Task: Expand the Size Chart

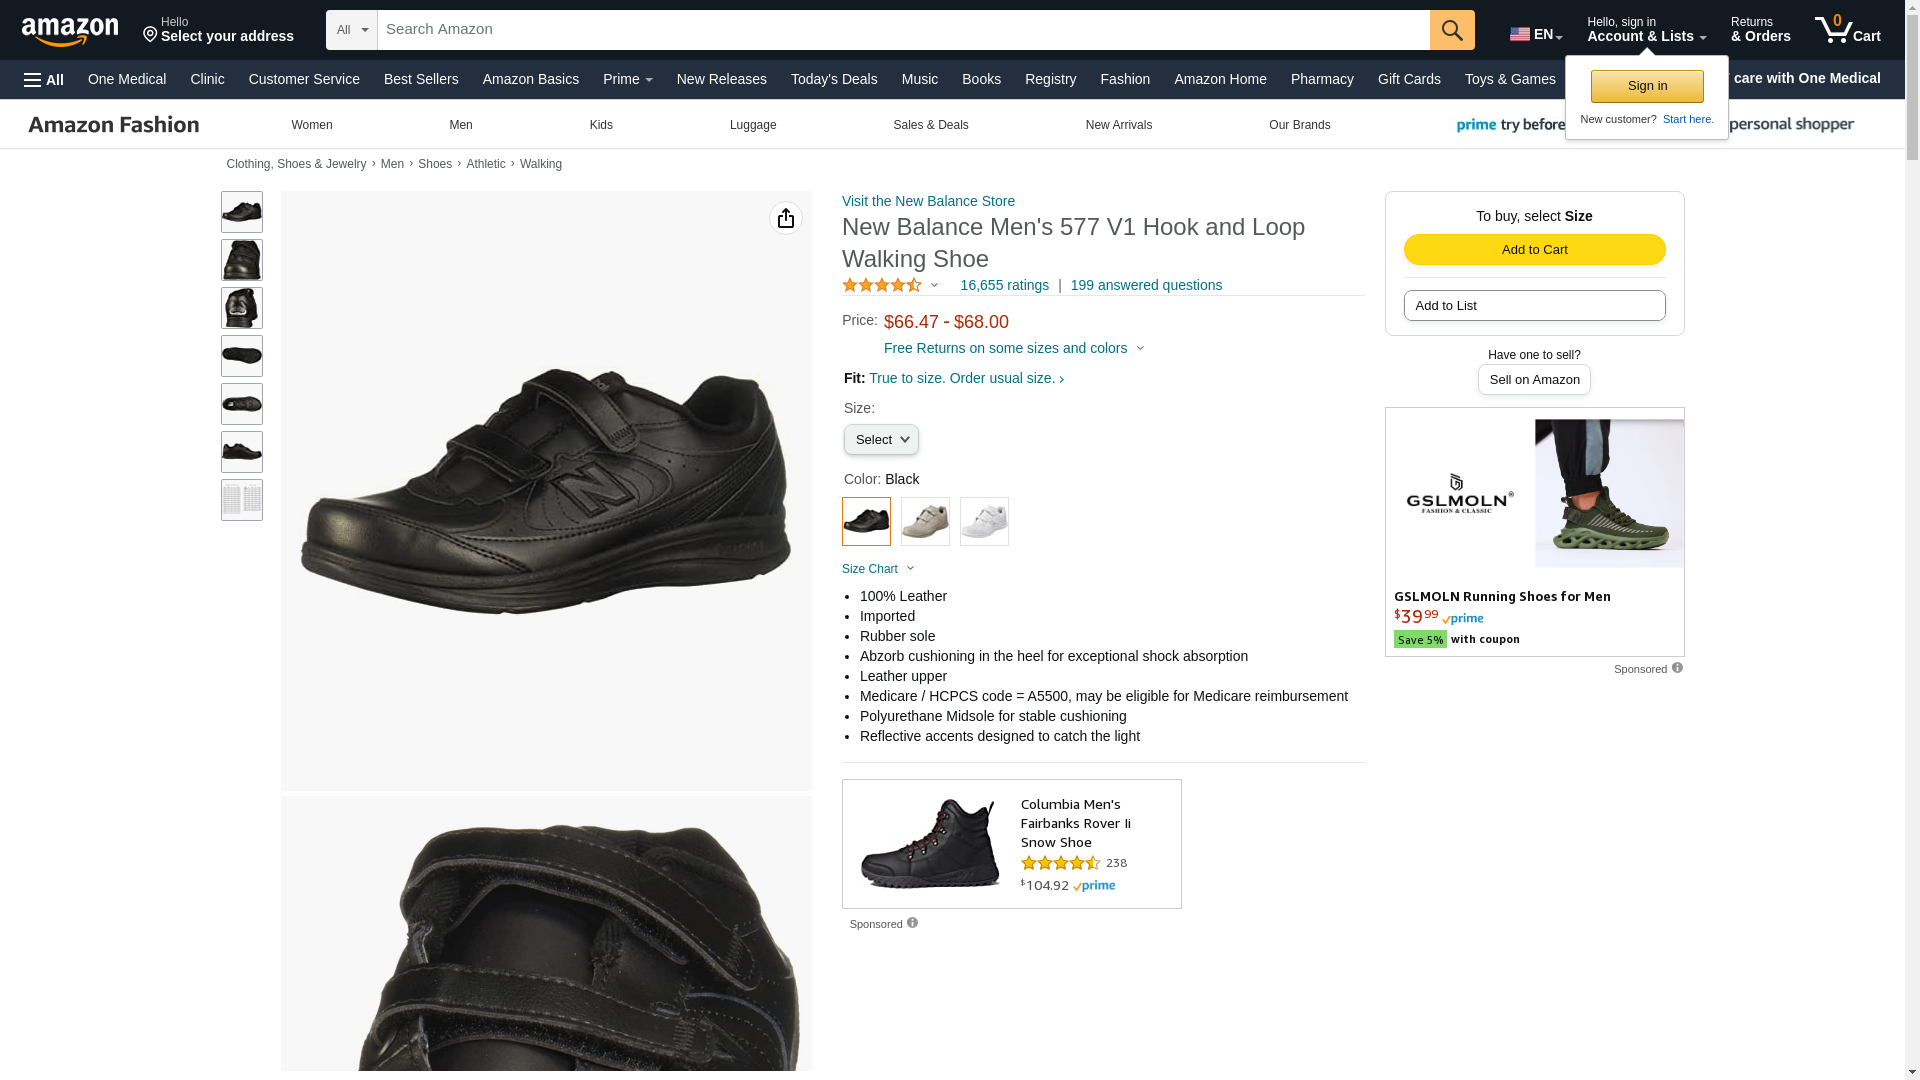Action: pyautogui.click(x=878, y=569)
